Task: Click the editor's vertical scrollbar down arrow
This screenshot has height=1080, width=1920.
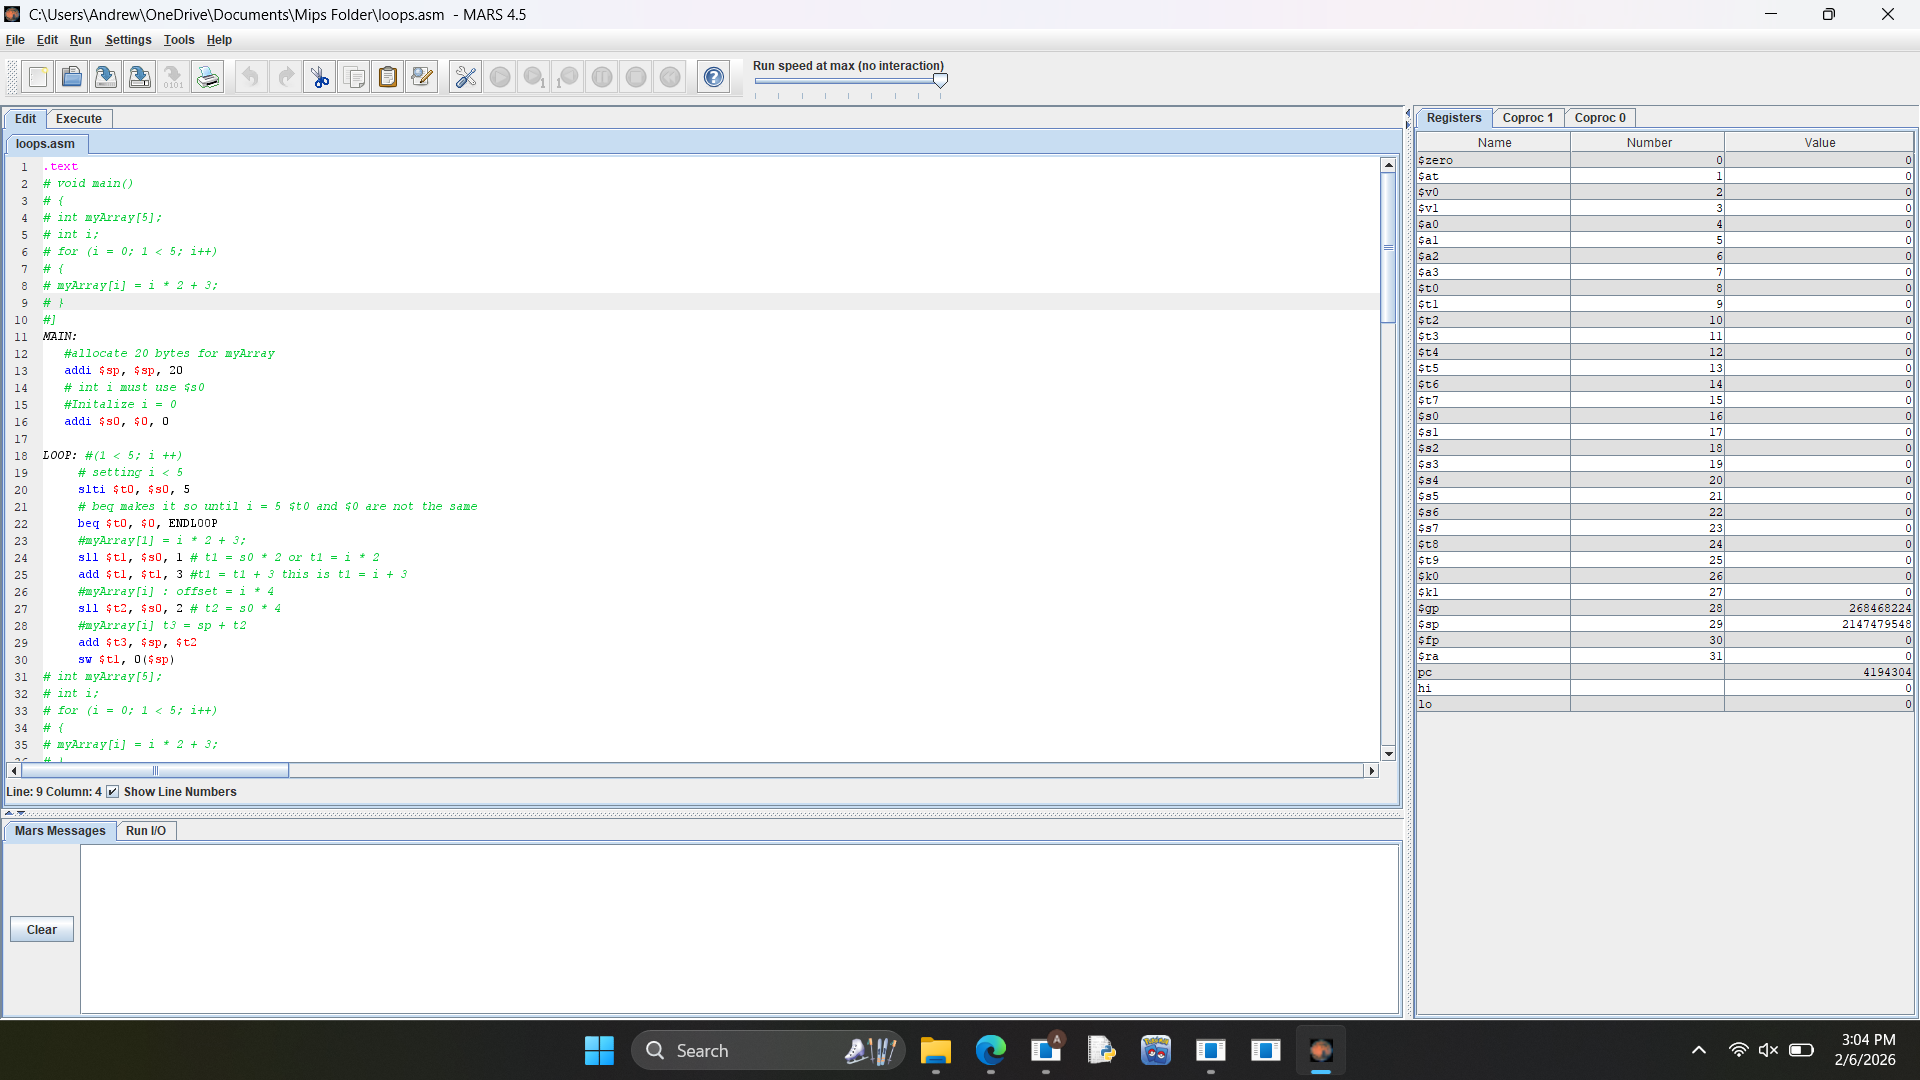Action: [x=1388, y=754]
